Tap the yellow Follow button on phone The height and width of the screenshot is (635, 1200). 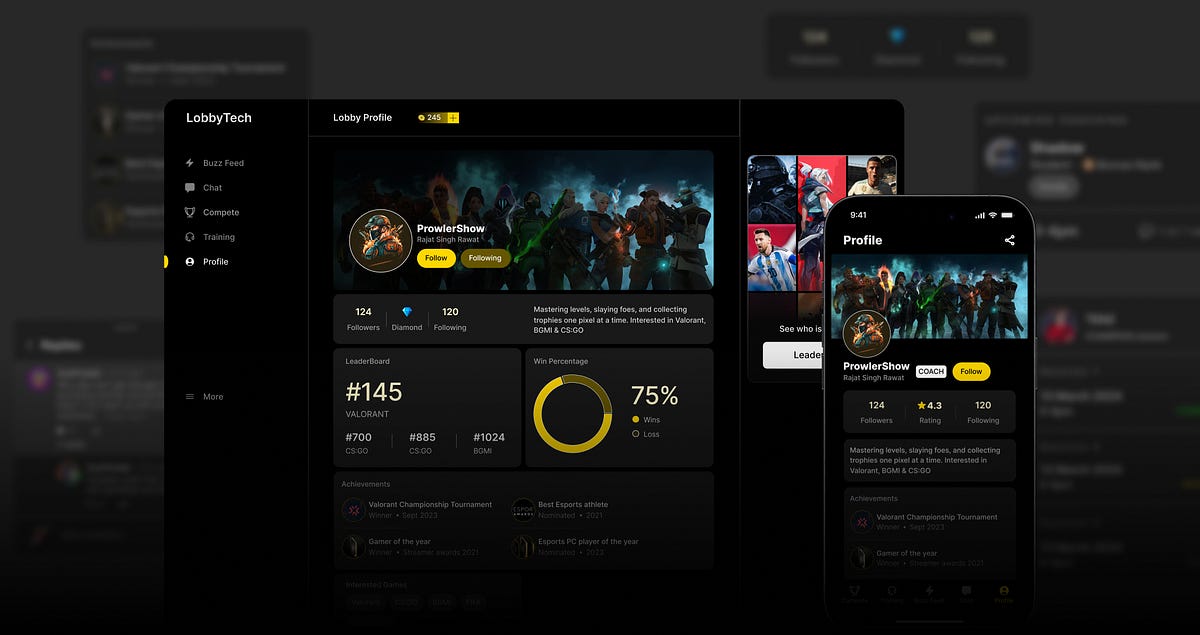tap(971, 371)
